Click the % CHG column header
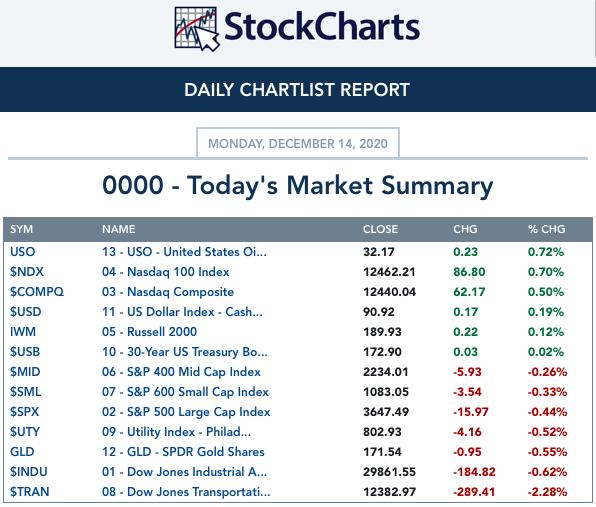 pyautogui.click(x=546, y=229)
